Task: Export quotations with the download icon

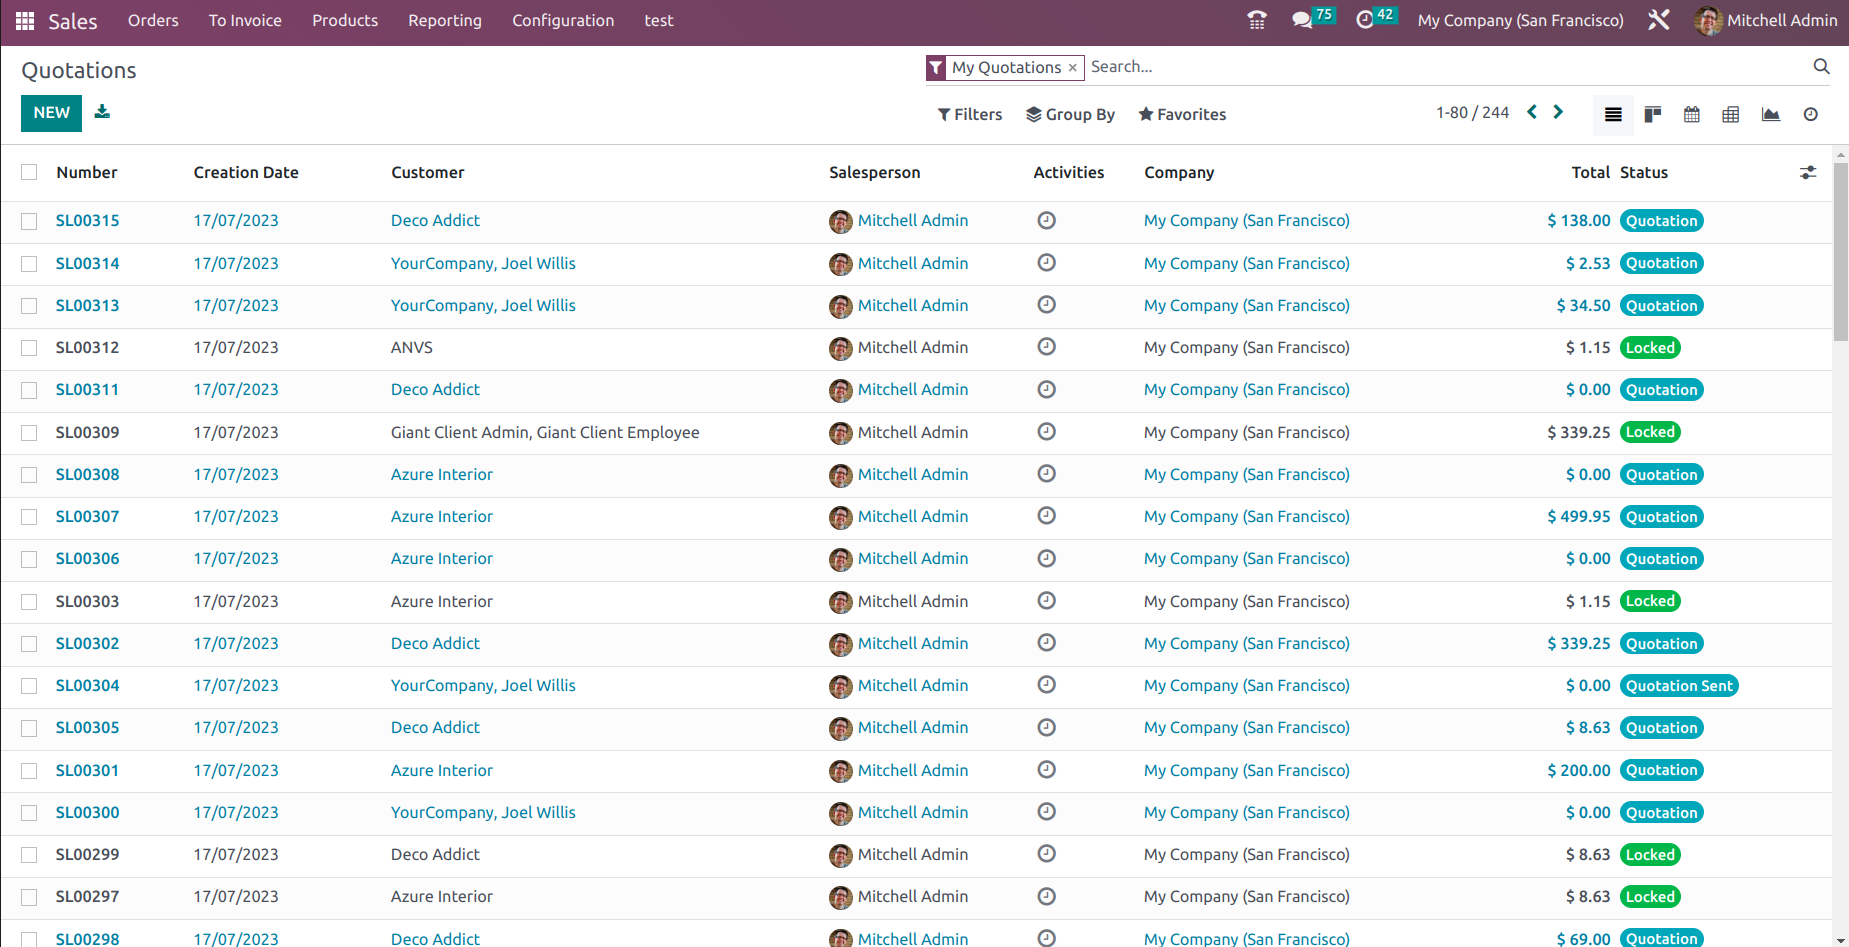Action: (102, 112)
